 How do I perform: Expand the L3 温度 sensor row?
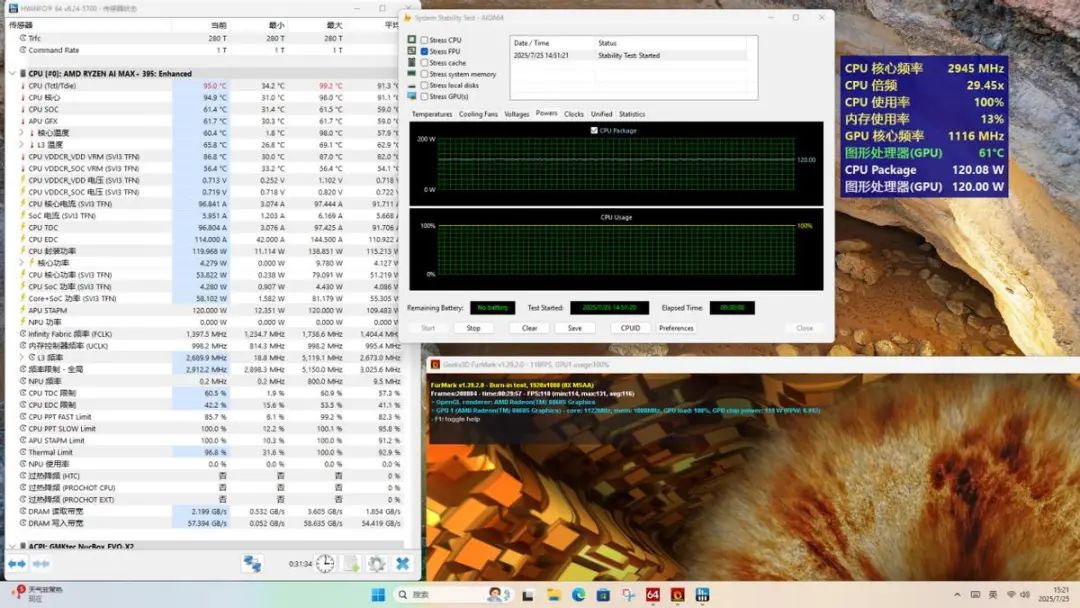pyautogui.click(x=21, y=145)
